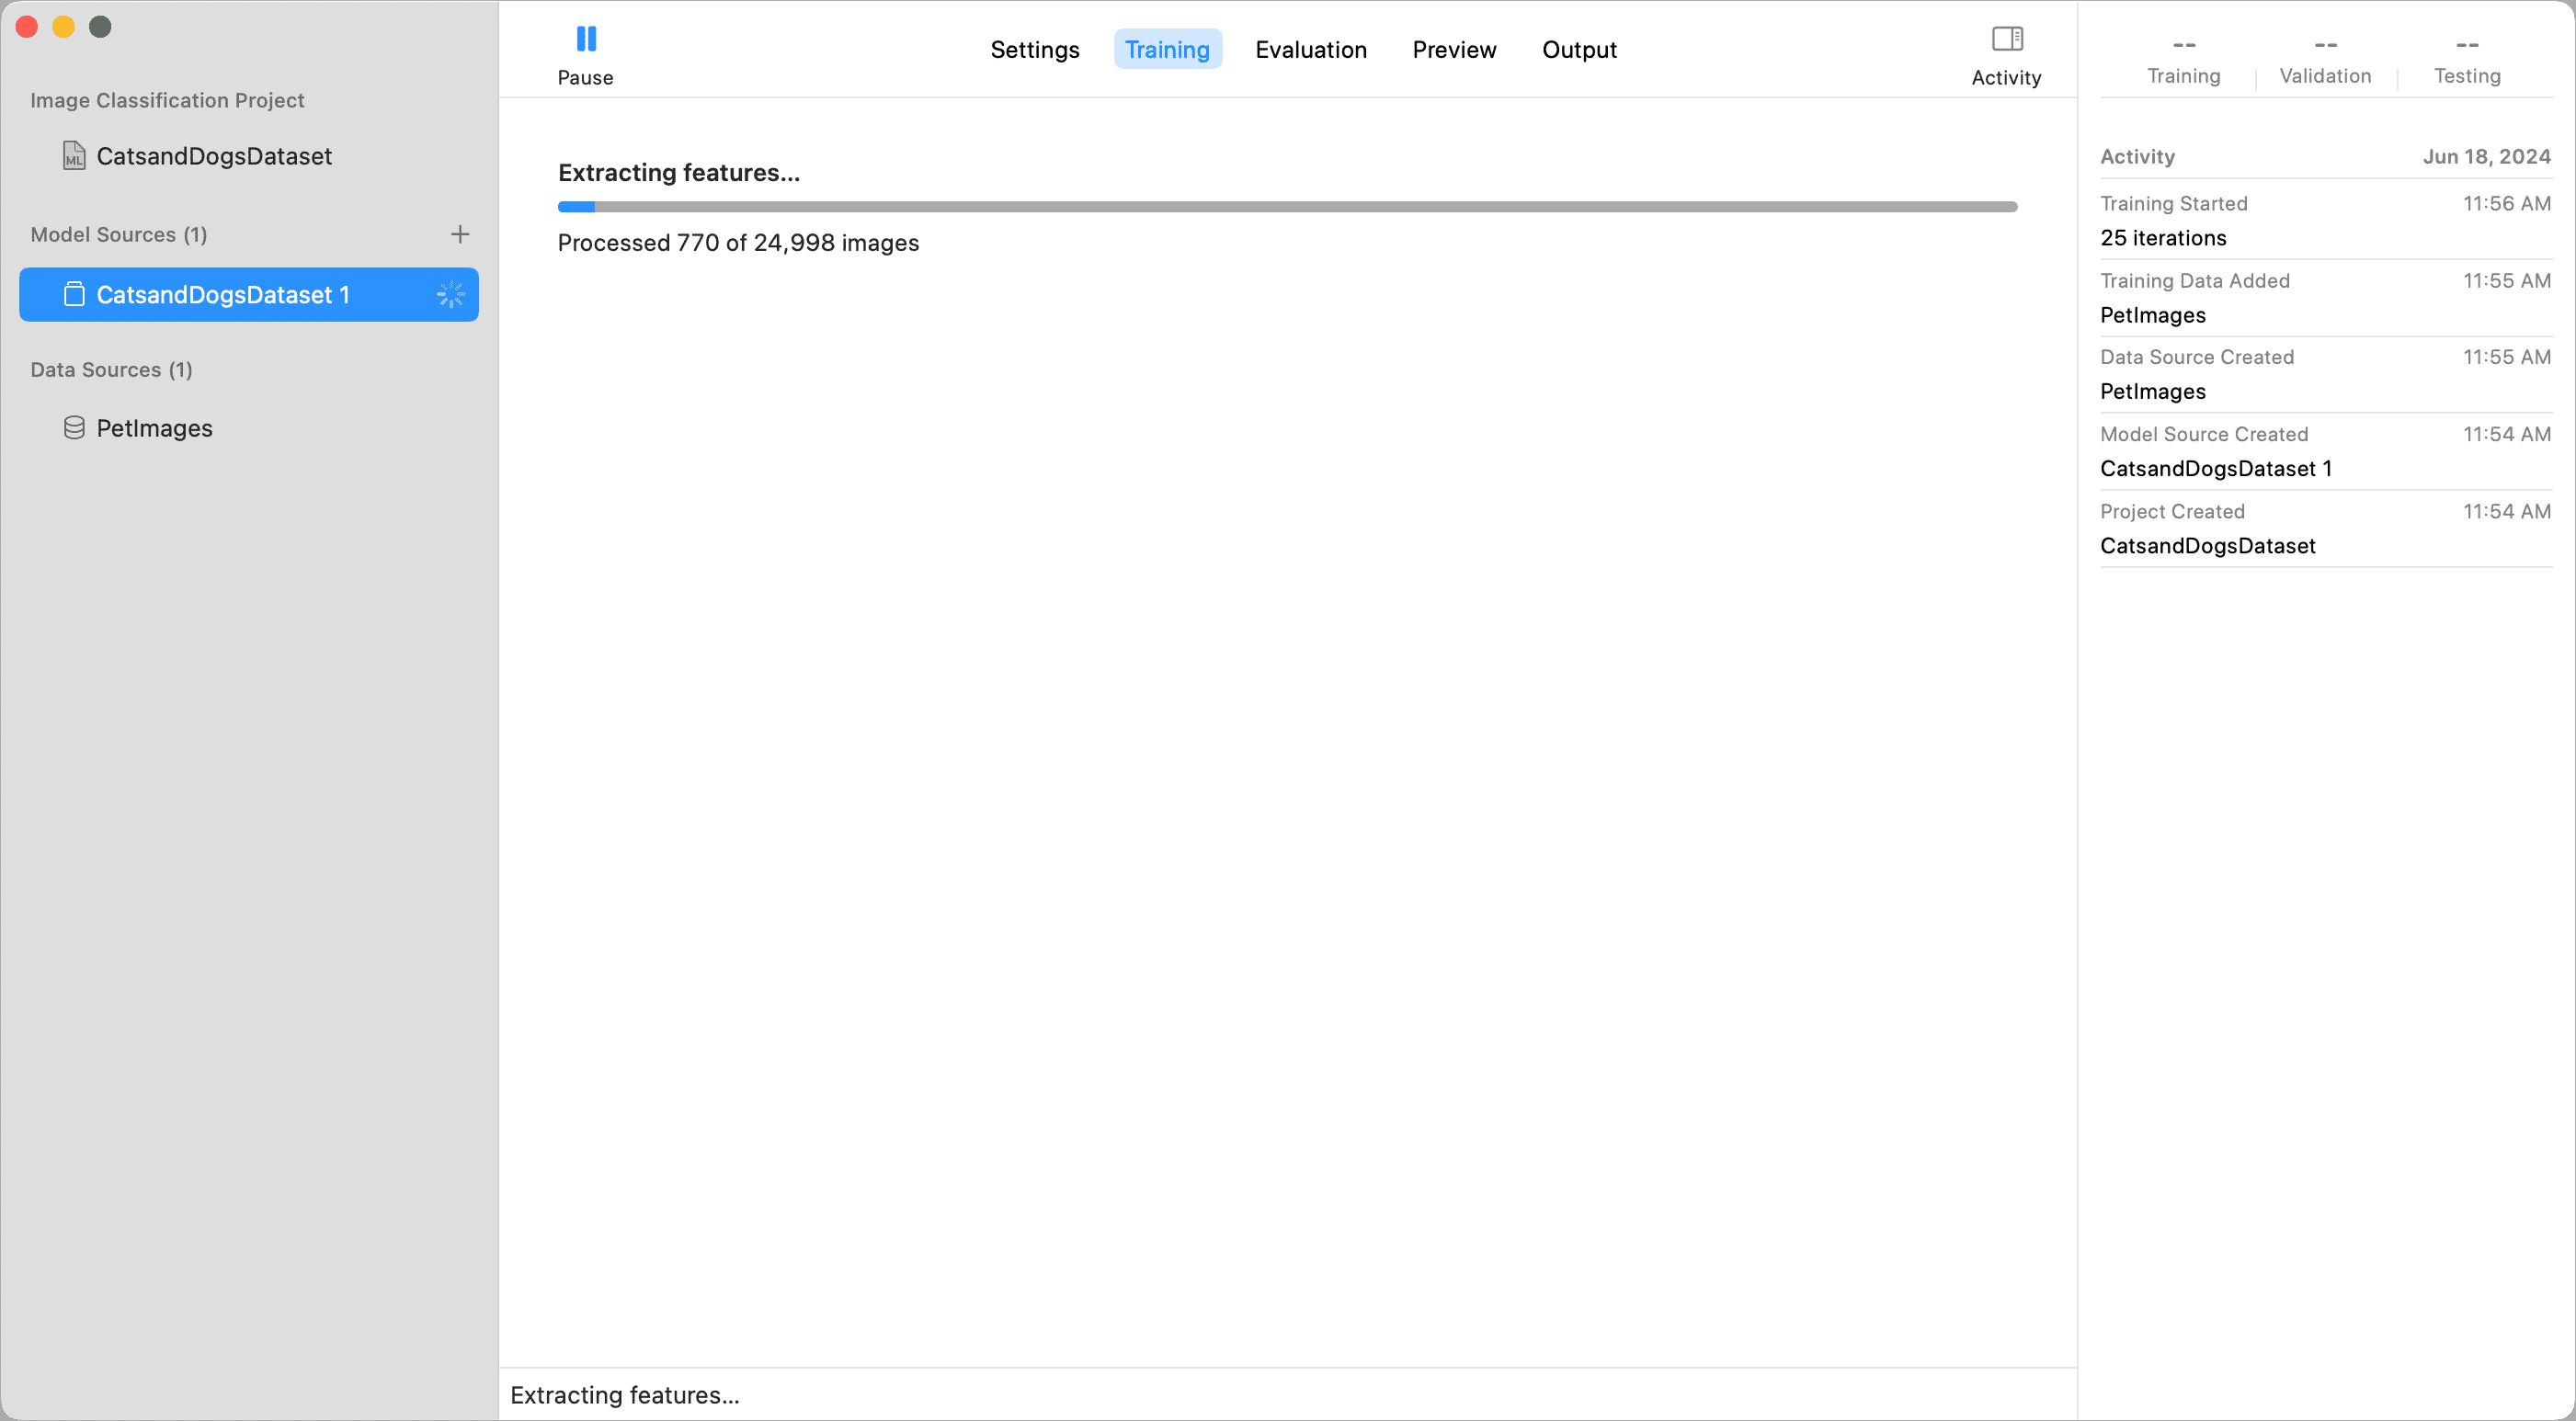This screenshot has height=1421, width=2576.
Task: Select the PetImages data source
Action: point(154,428)
